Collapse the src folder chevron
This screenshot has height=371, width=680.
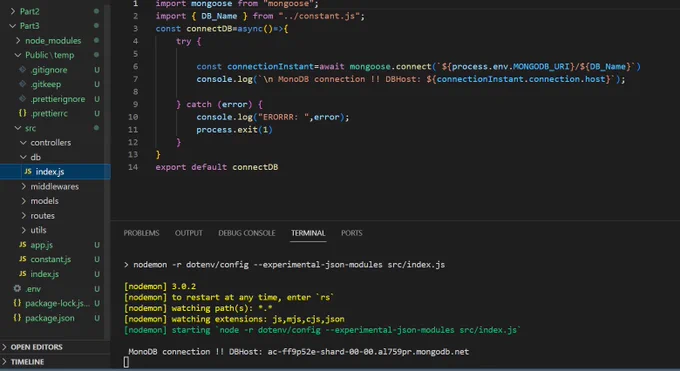click(18, 128)
